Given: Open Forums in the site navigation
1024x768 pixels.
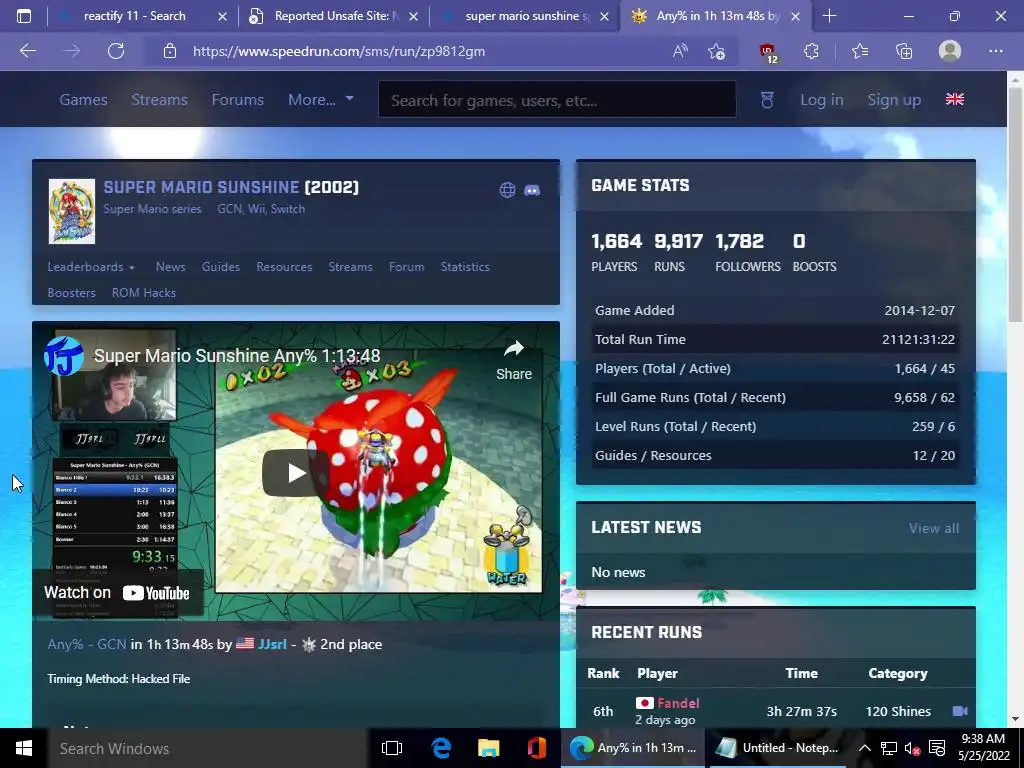Looking at the screenshot, I should (238, 100).
